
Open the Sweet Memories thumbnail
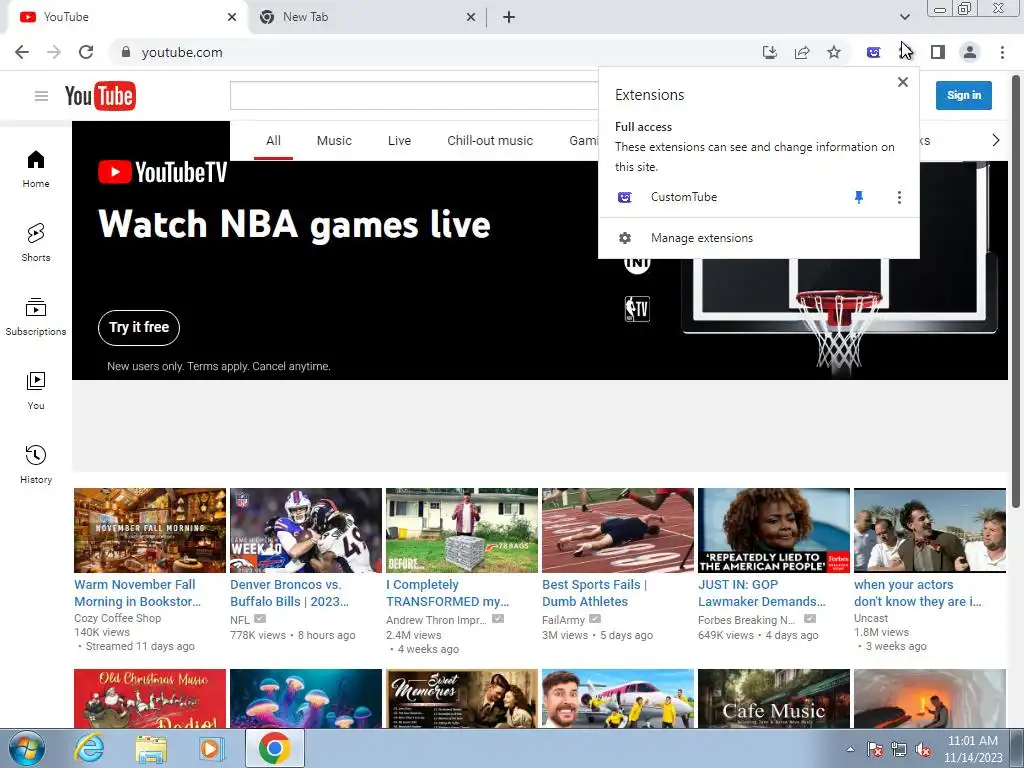[462, 698]
